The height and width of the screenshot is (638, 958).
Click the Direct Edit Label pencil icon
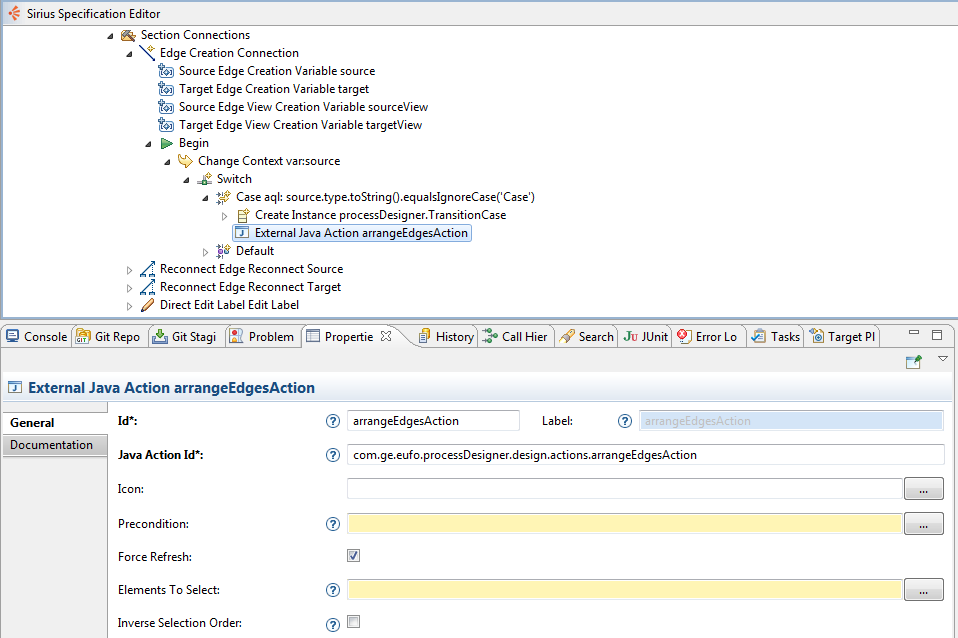coord(147,305)
